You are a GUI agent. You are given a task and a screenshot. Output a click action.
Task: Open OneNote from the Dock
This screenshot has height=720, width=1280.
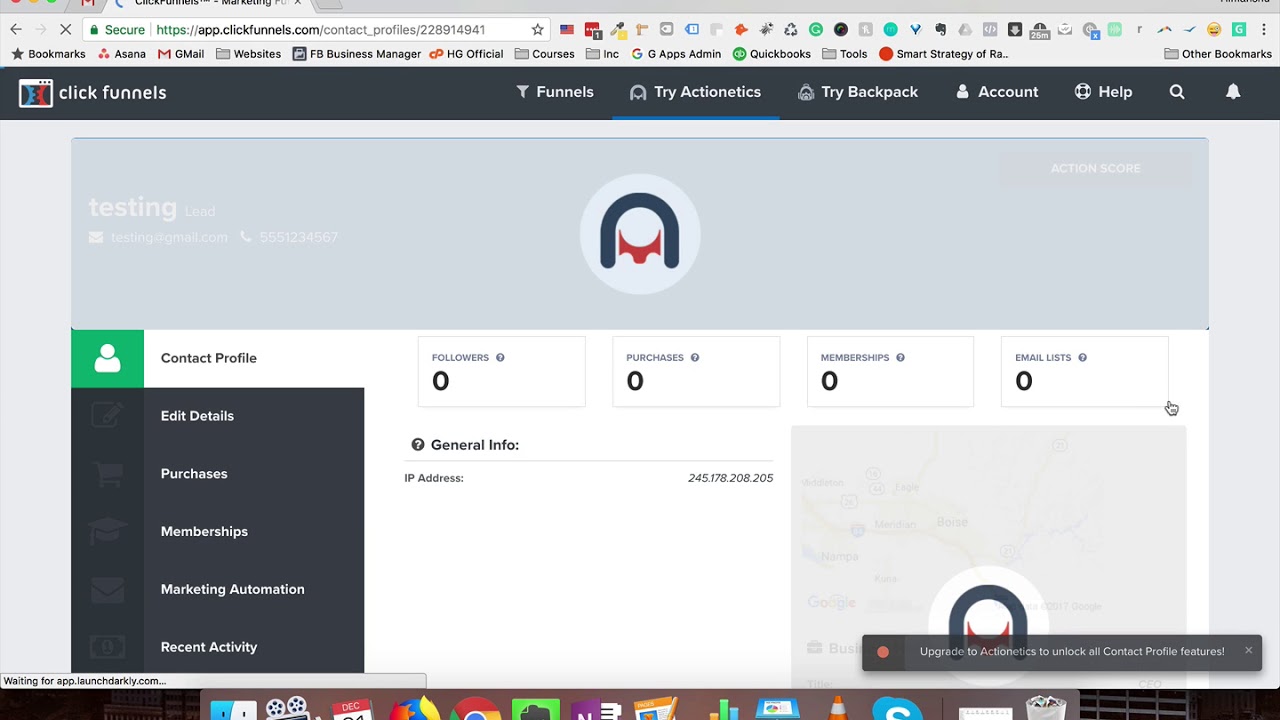tap(597, 710)
